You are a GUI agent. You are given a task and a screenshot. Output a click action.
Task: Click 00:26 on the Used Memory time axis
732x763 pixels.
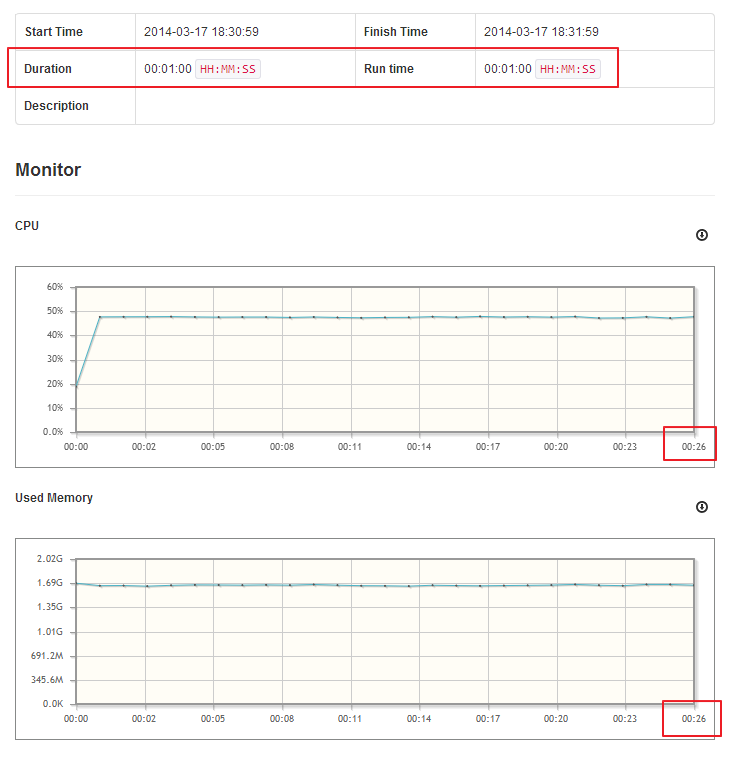[x=693, y=719]
